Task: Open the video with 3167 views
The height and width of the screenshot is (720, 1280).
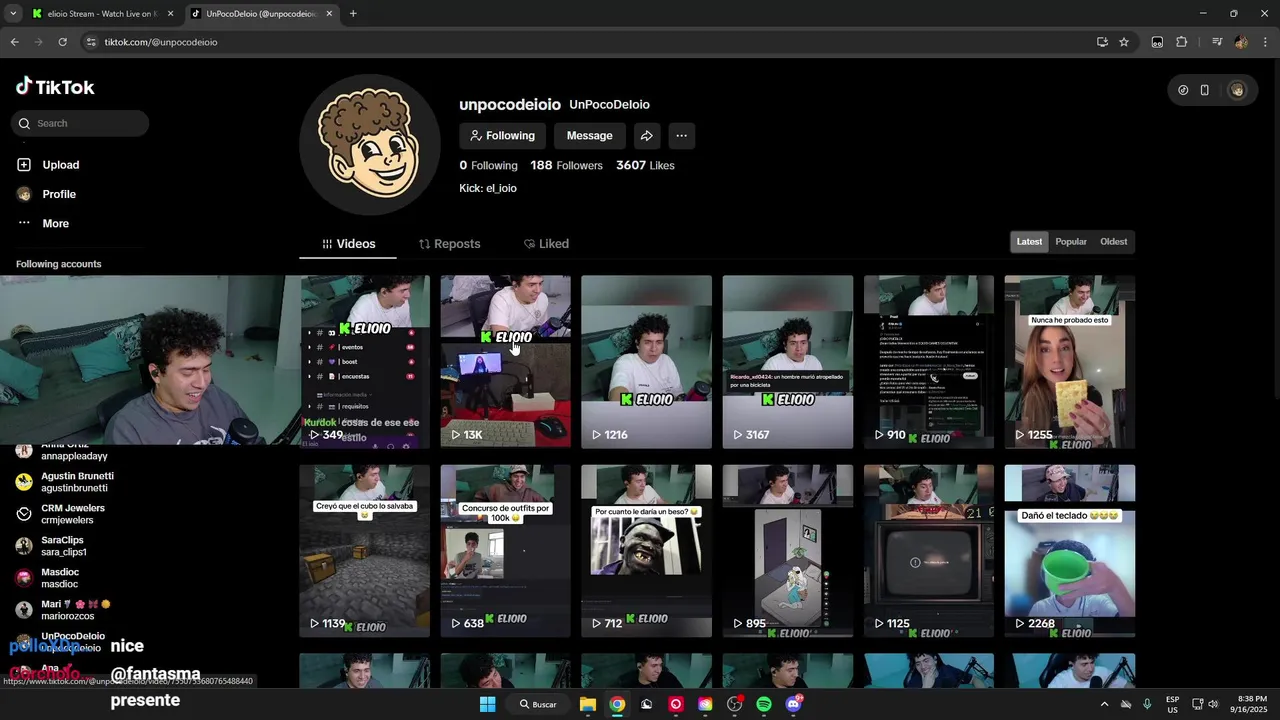Action: pos(787,361)
